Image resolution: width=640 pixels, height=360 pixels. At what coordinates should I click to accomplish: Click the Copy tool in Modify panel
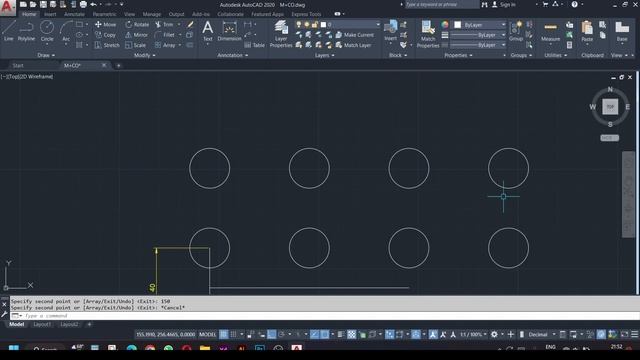[x=105, y=35]
